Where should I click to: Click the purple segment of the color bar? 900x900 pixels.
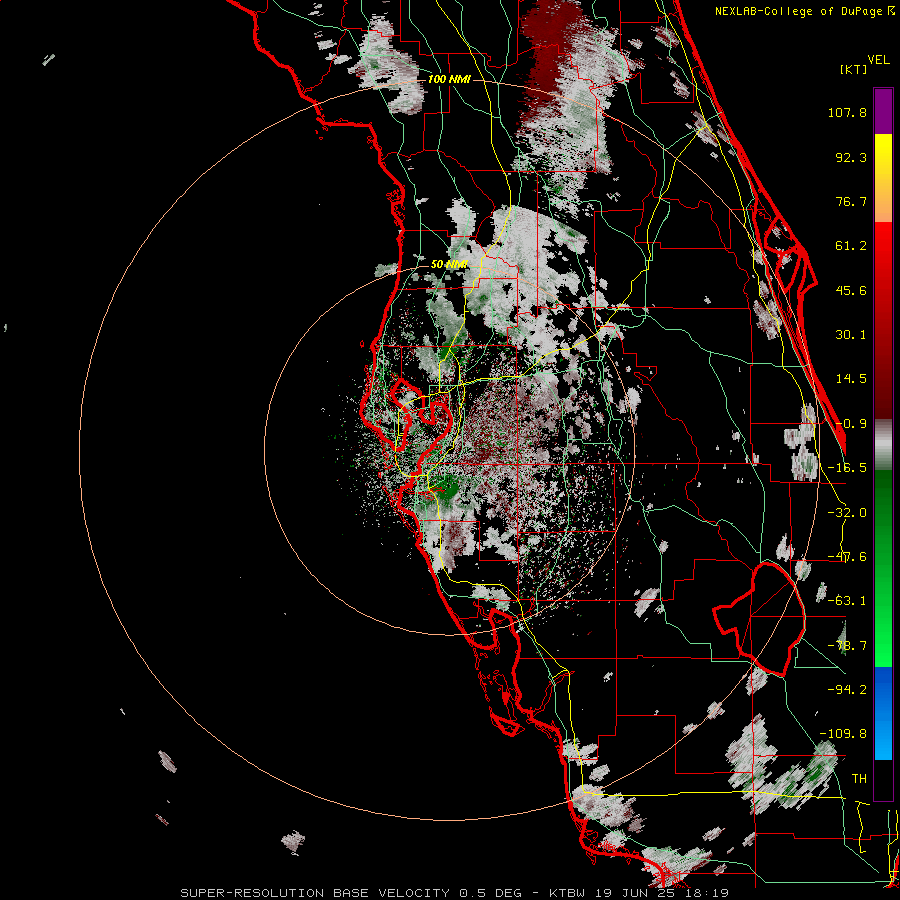[x=883, y=111]
